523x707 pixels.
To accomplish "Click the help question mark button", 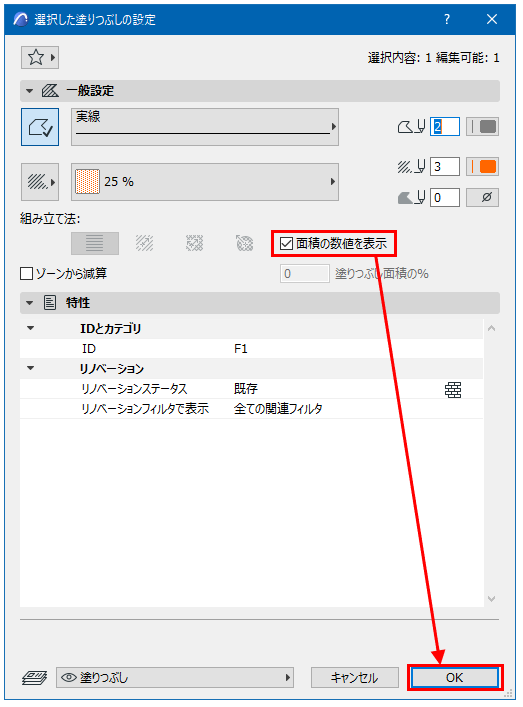I will point(447,19).
